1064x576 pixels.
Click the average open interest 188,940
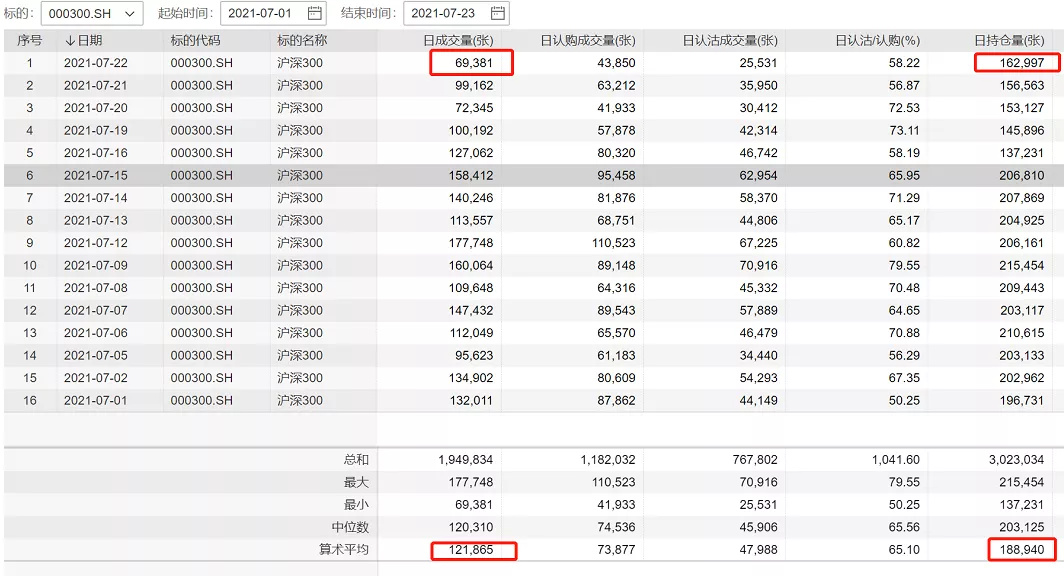click(x=1023, y=550)
